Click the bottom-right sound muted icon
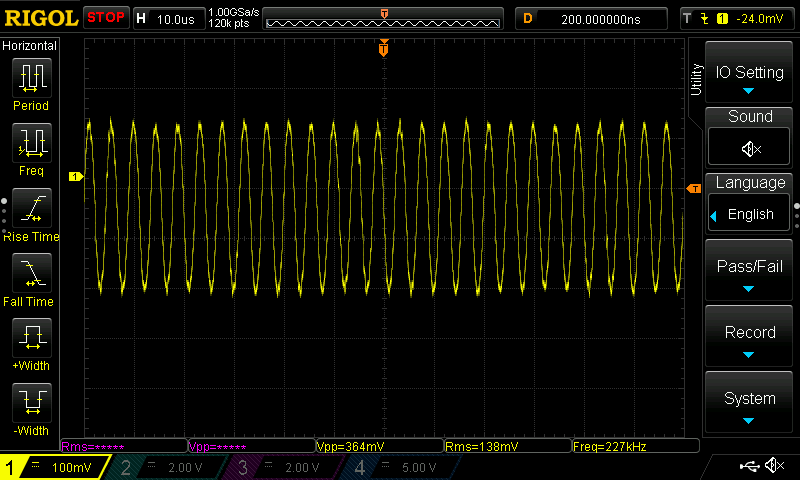This screenshot has height=480, width=800. [774, 465]
